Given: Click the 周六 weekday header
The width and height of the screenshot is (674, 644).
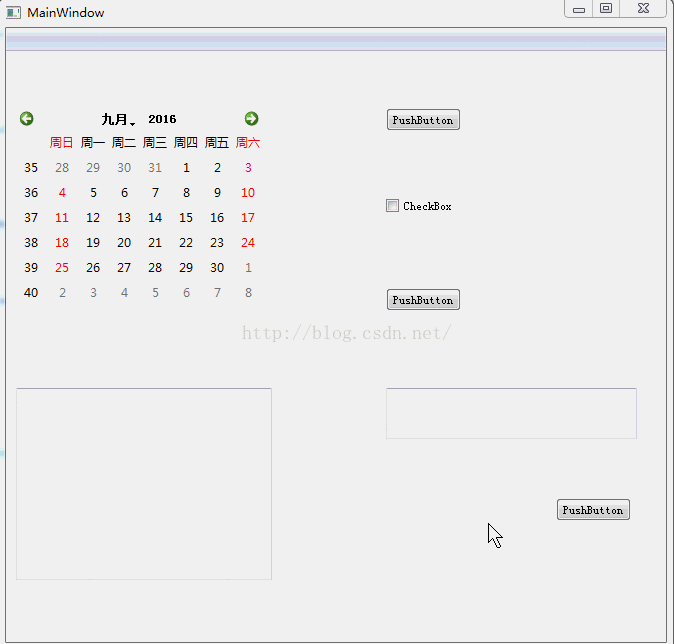Looking at the screenshot, I should tap(248, 142).
